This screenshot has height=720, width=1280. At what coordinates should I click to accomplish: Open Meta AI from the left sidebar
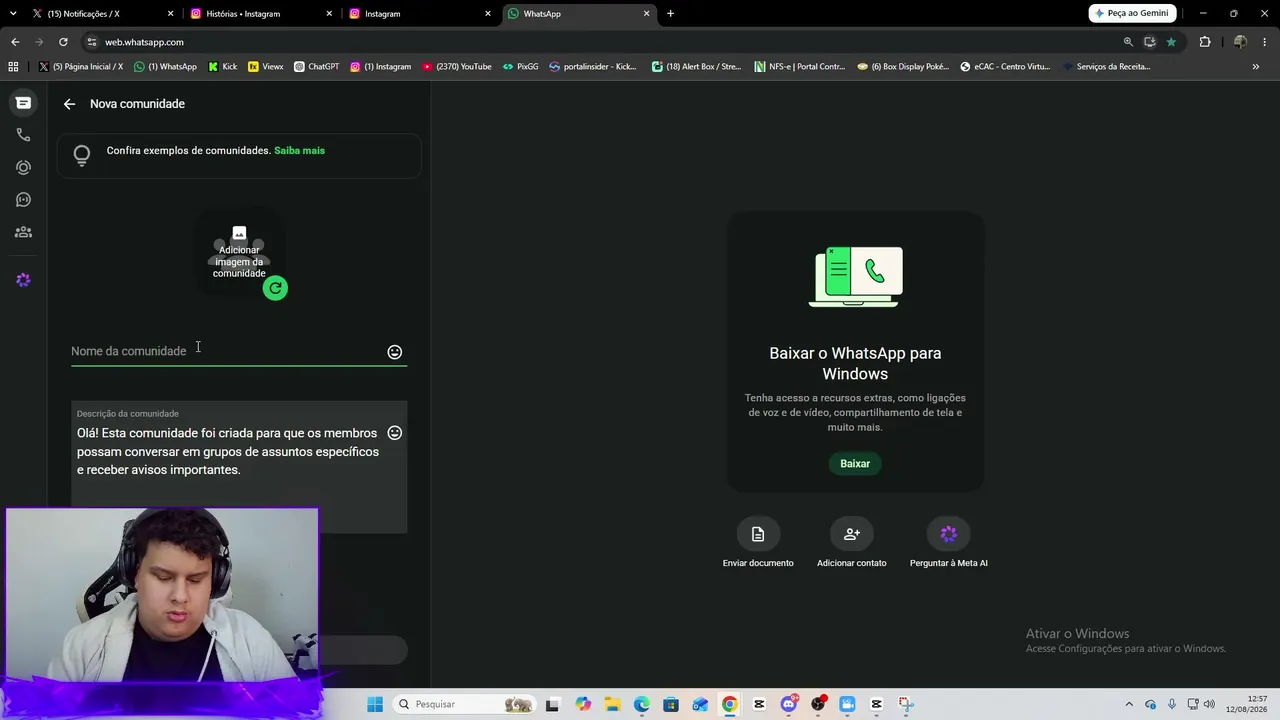23,280
